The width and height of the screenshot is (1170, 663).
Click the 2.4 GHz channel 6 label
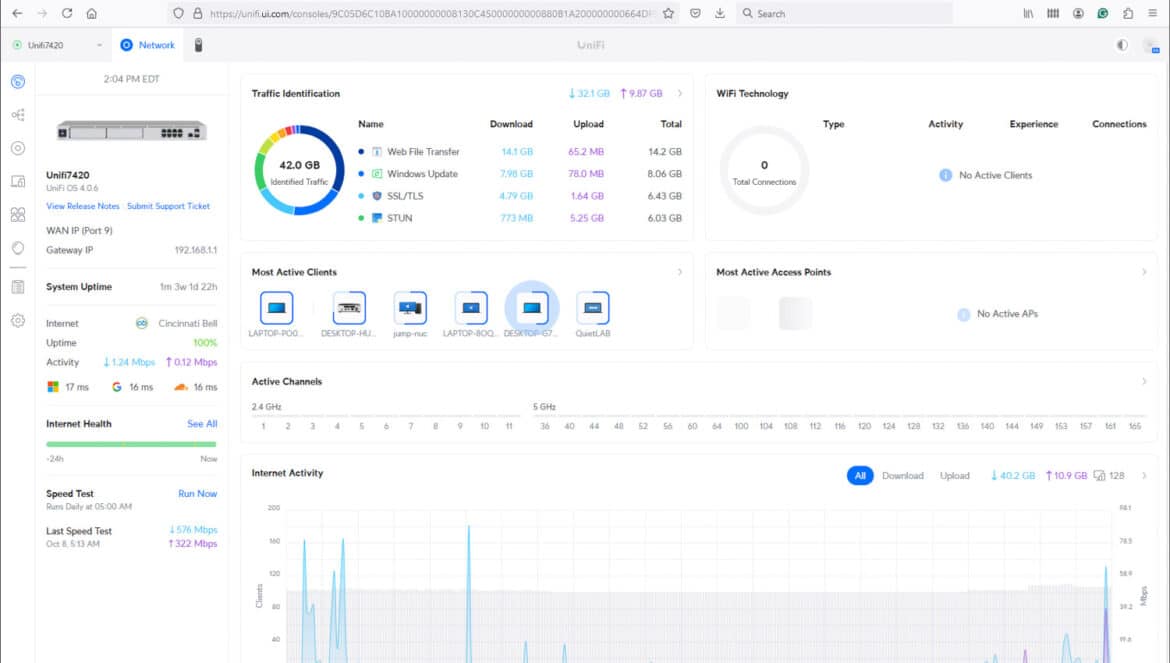click(386, 426)
